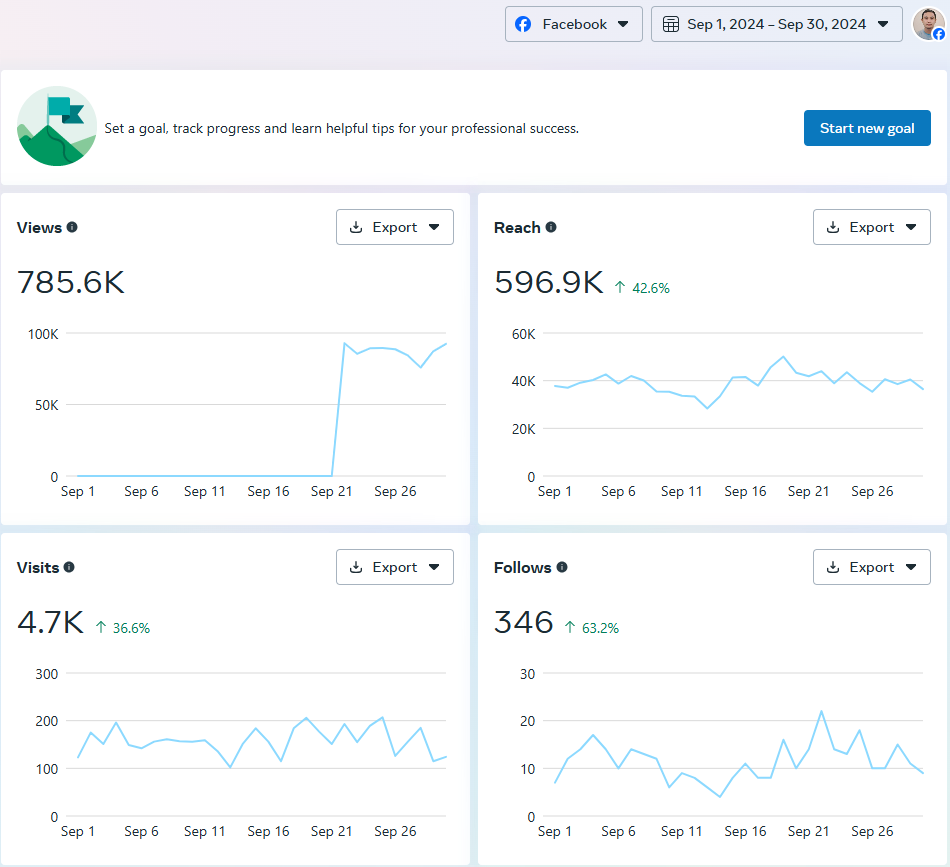Click the 785.6K Views total figure
950x867 pixels.
pos(70,283)
